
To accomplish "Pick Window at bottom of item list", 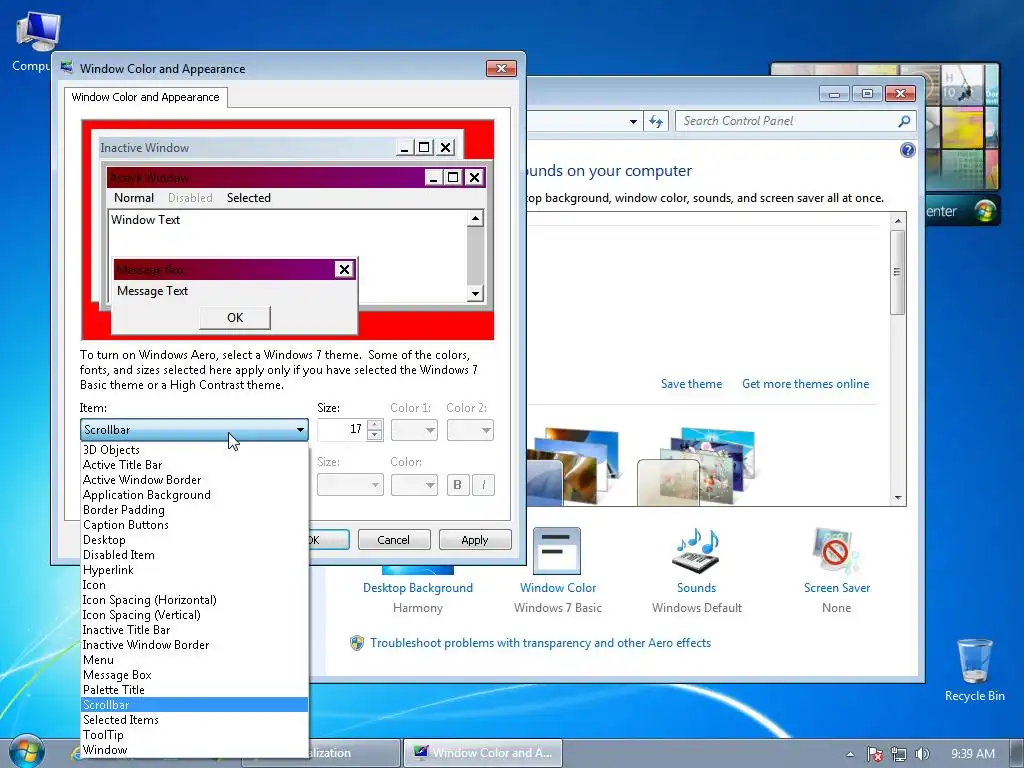I will 194,750.
